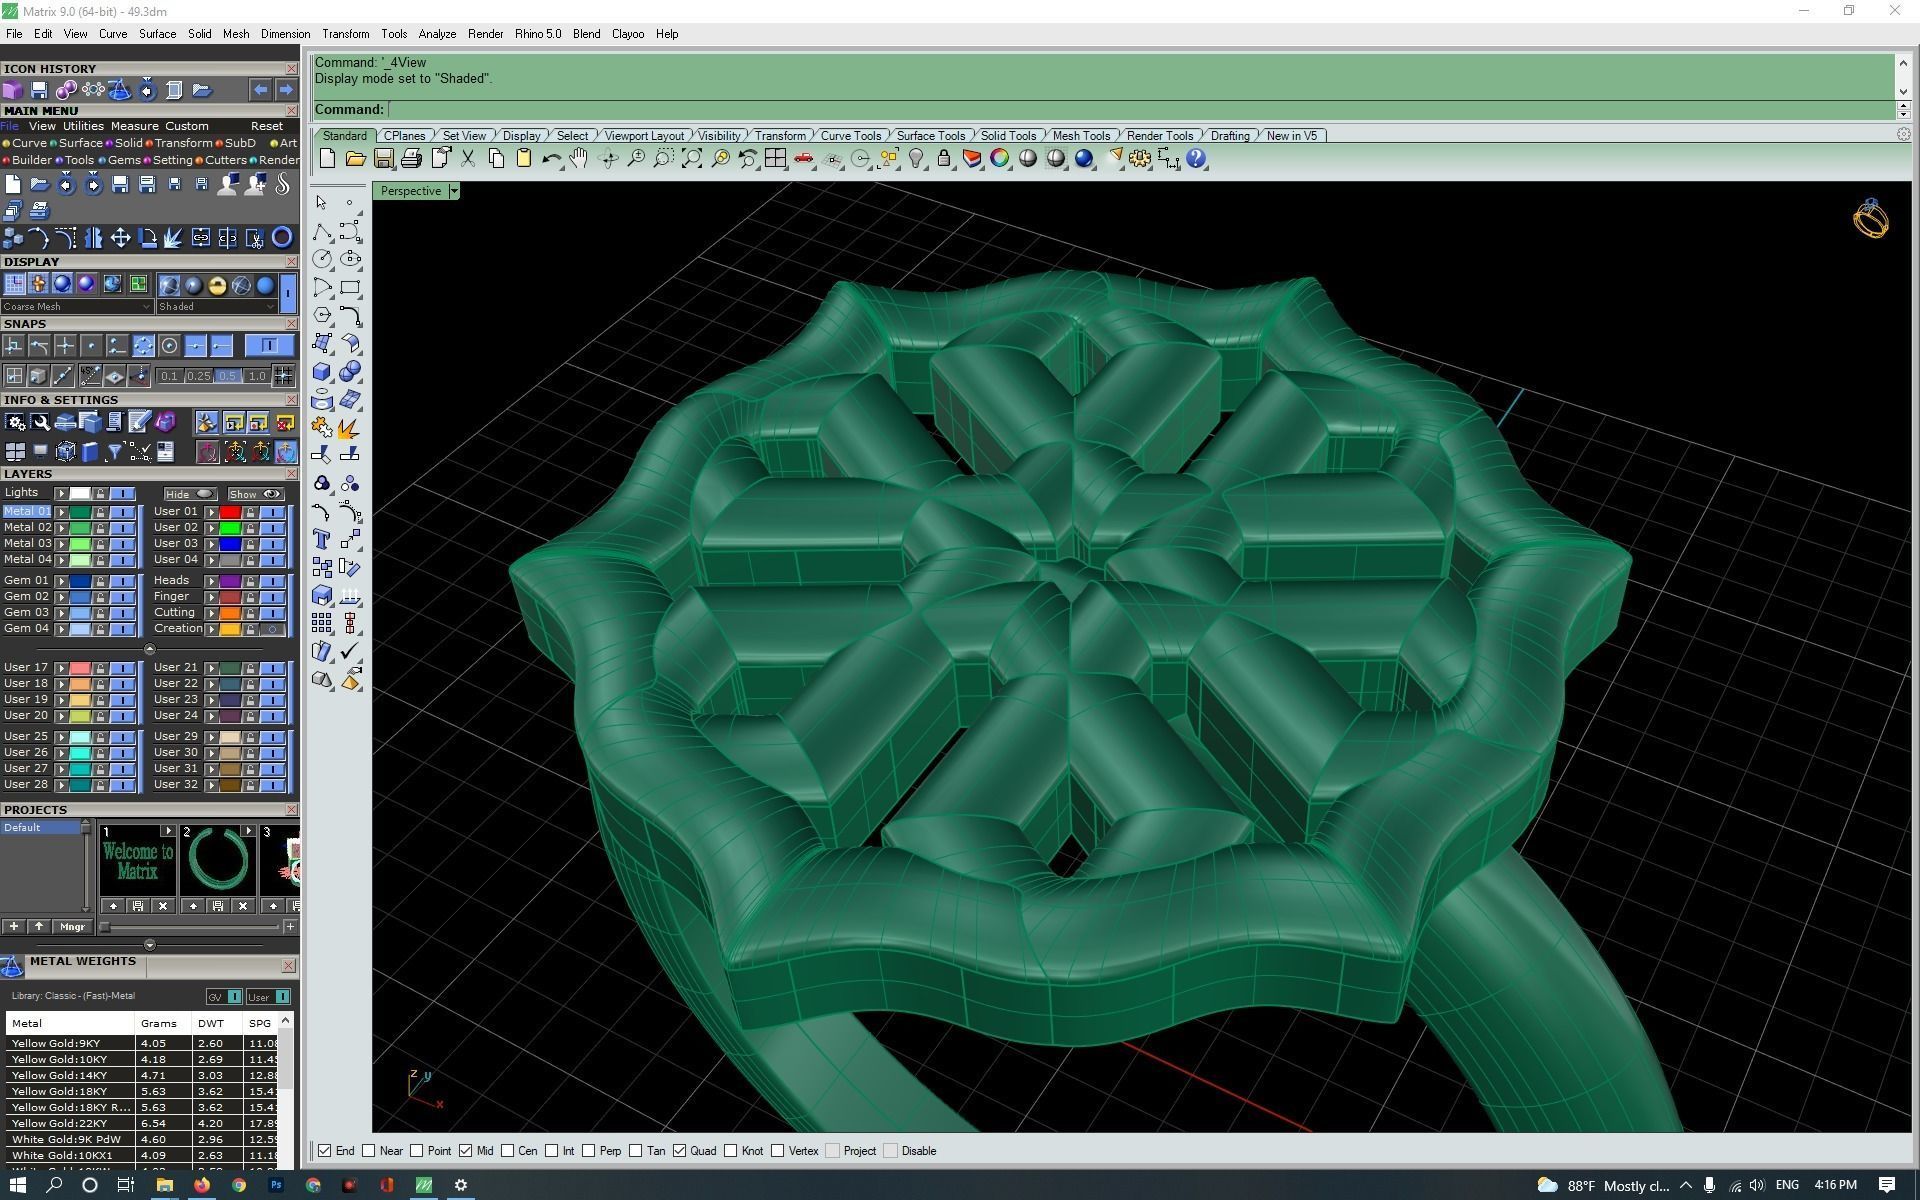Select the Box solid tool in side toolbar
The width and height of the screenshot is (1920, 1200).
click(x=322, y=371)
